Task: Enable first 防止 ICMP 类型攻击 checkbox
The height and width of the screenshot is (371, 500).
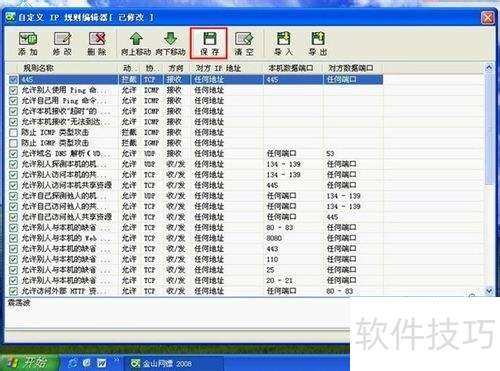Action: pos(13,133)
